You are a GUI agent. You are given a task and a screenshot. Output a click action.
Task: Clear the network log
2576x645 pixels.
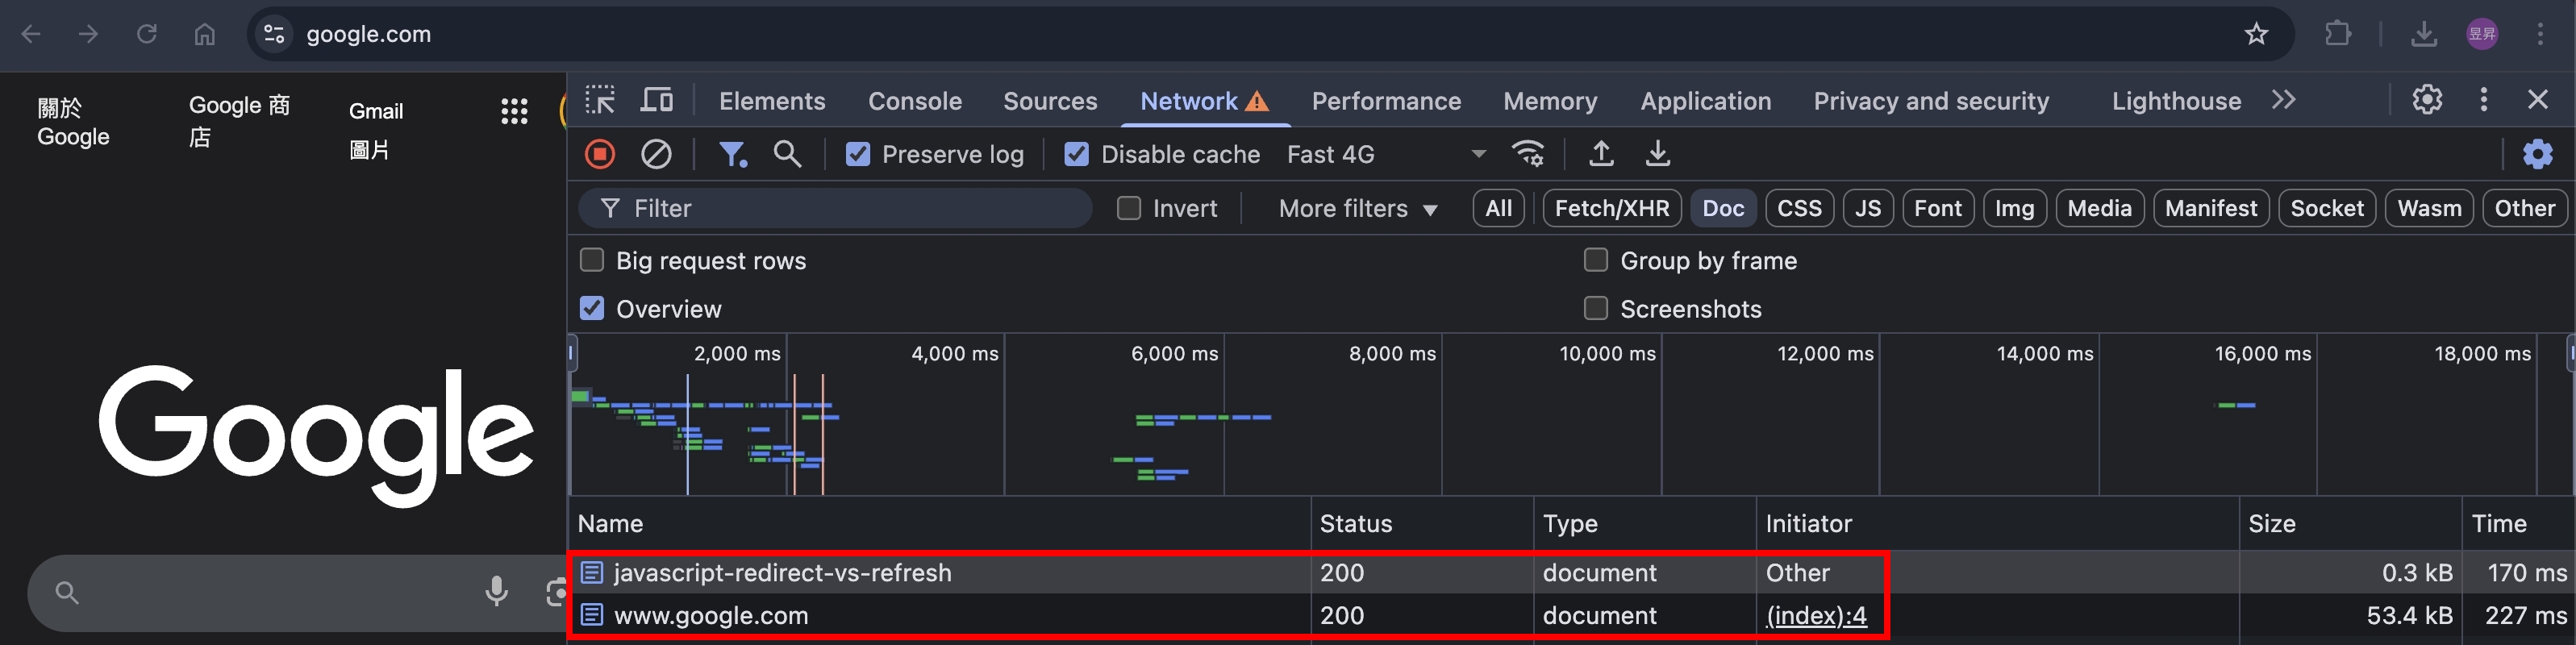coord(656,154)
